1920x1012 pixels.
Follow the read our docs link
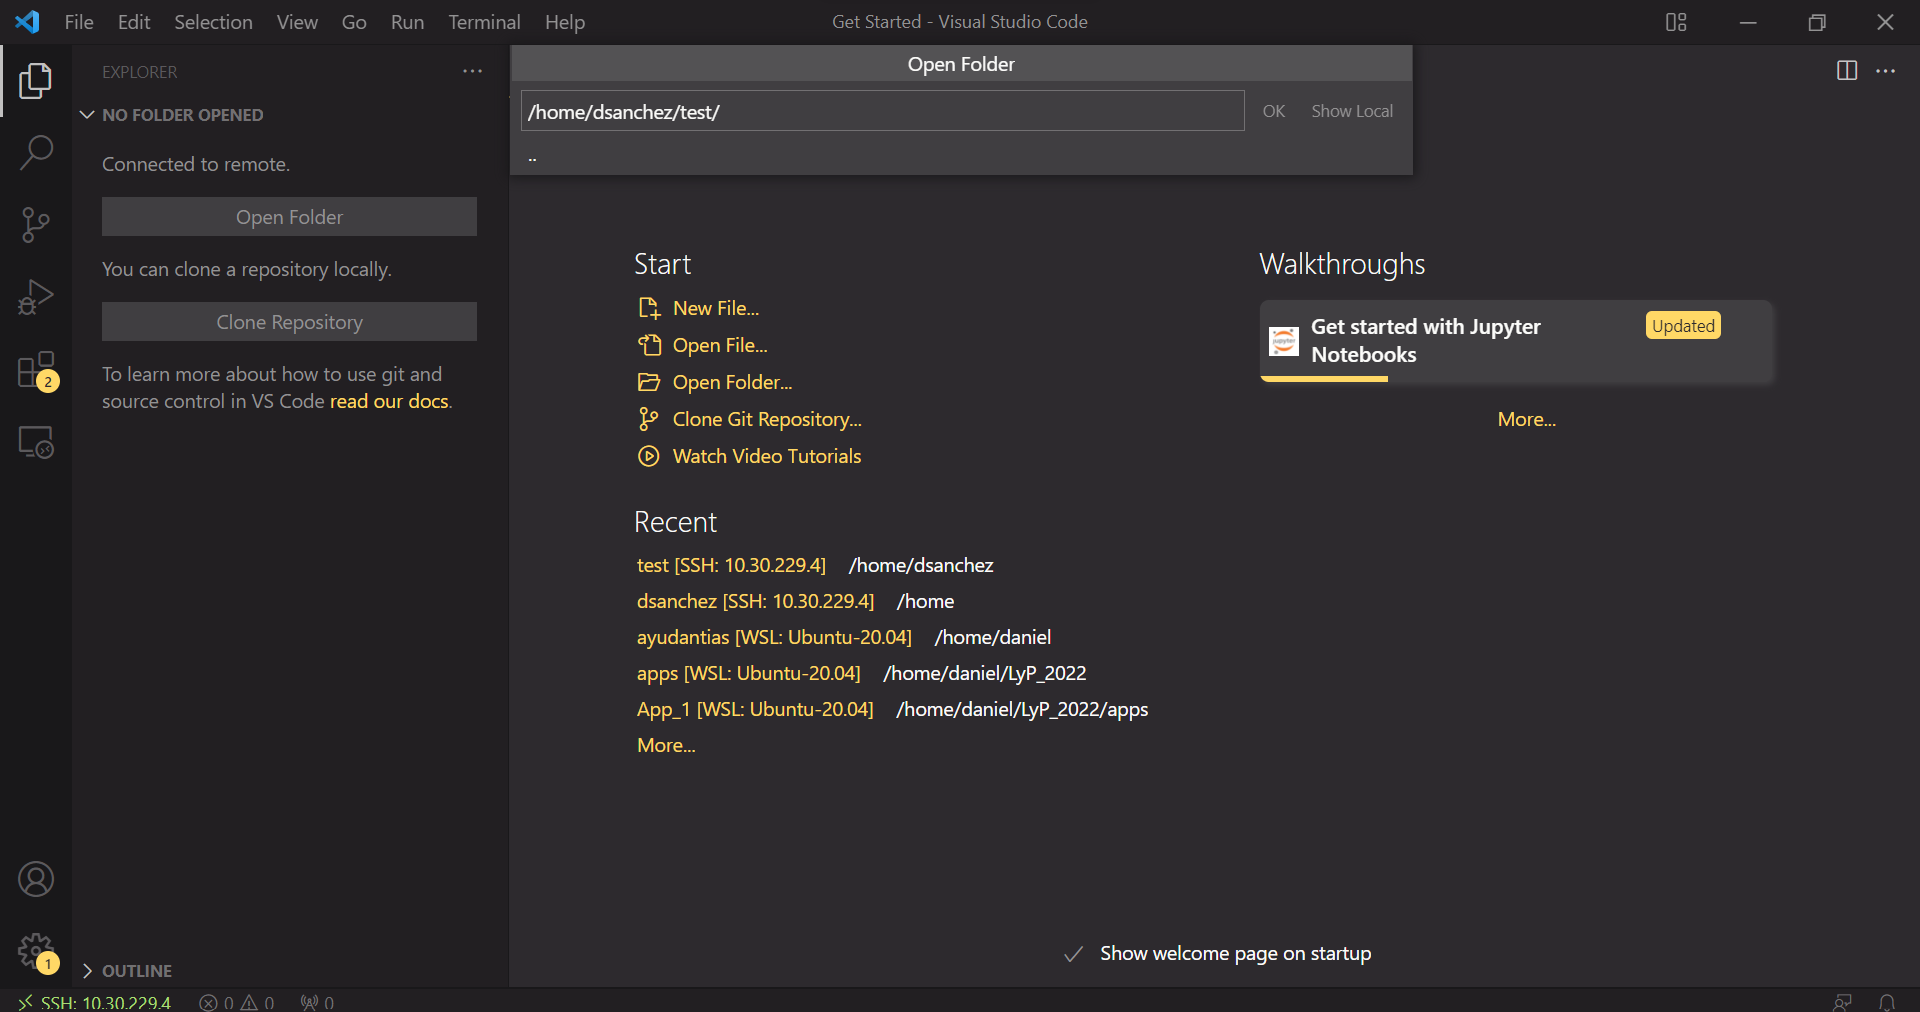click(389, 401)
